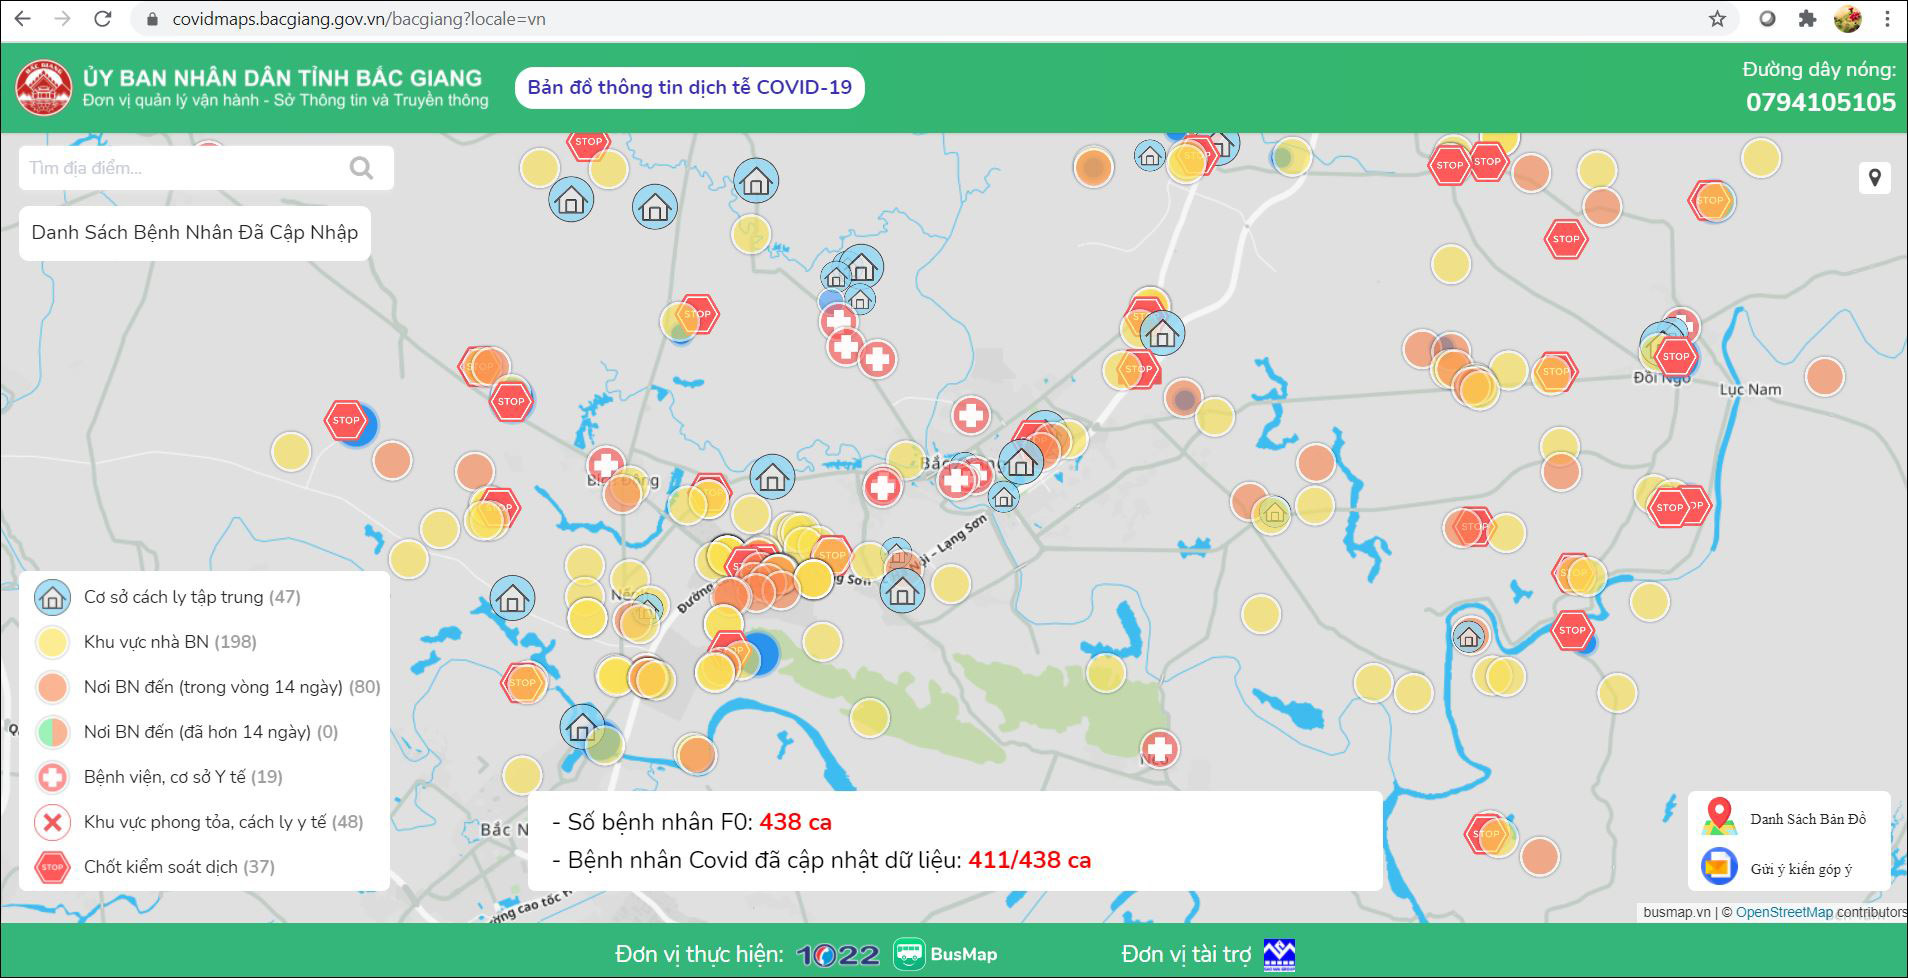Click the location pin icon on map
1908x978 pixels.
click(1874, 178)
